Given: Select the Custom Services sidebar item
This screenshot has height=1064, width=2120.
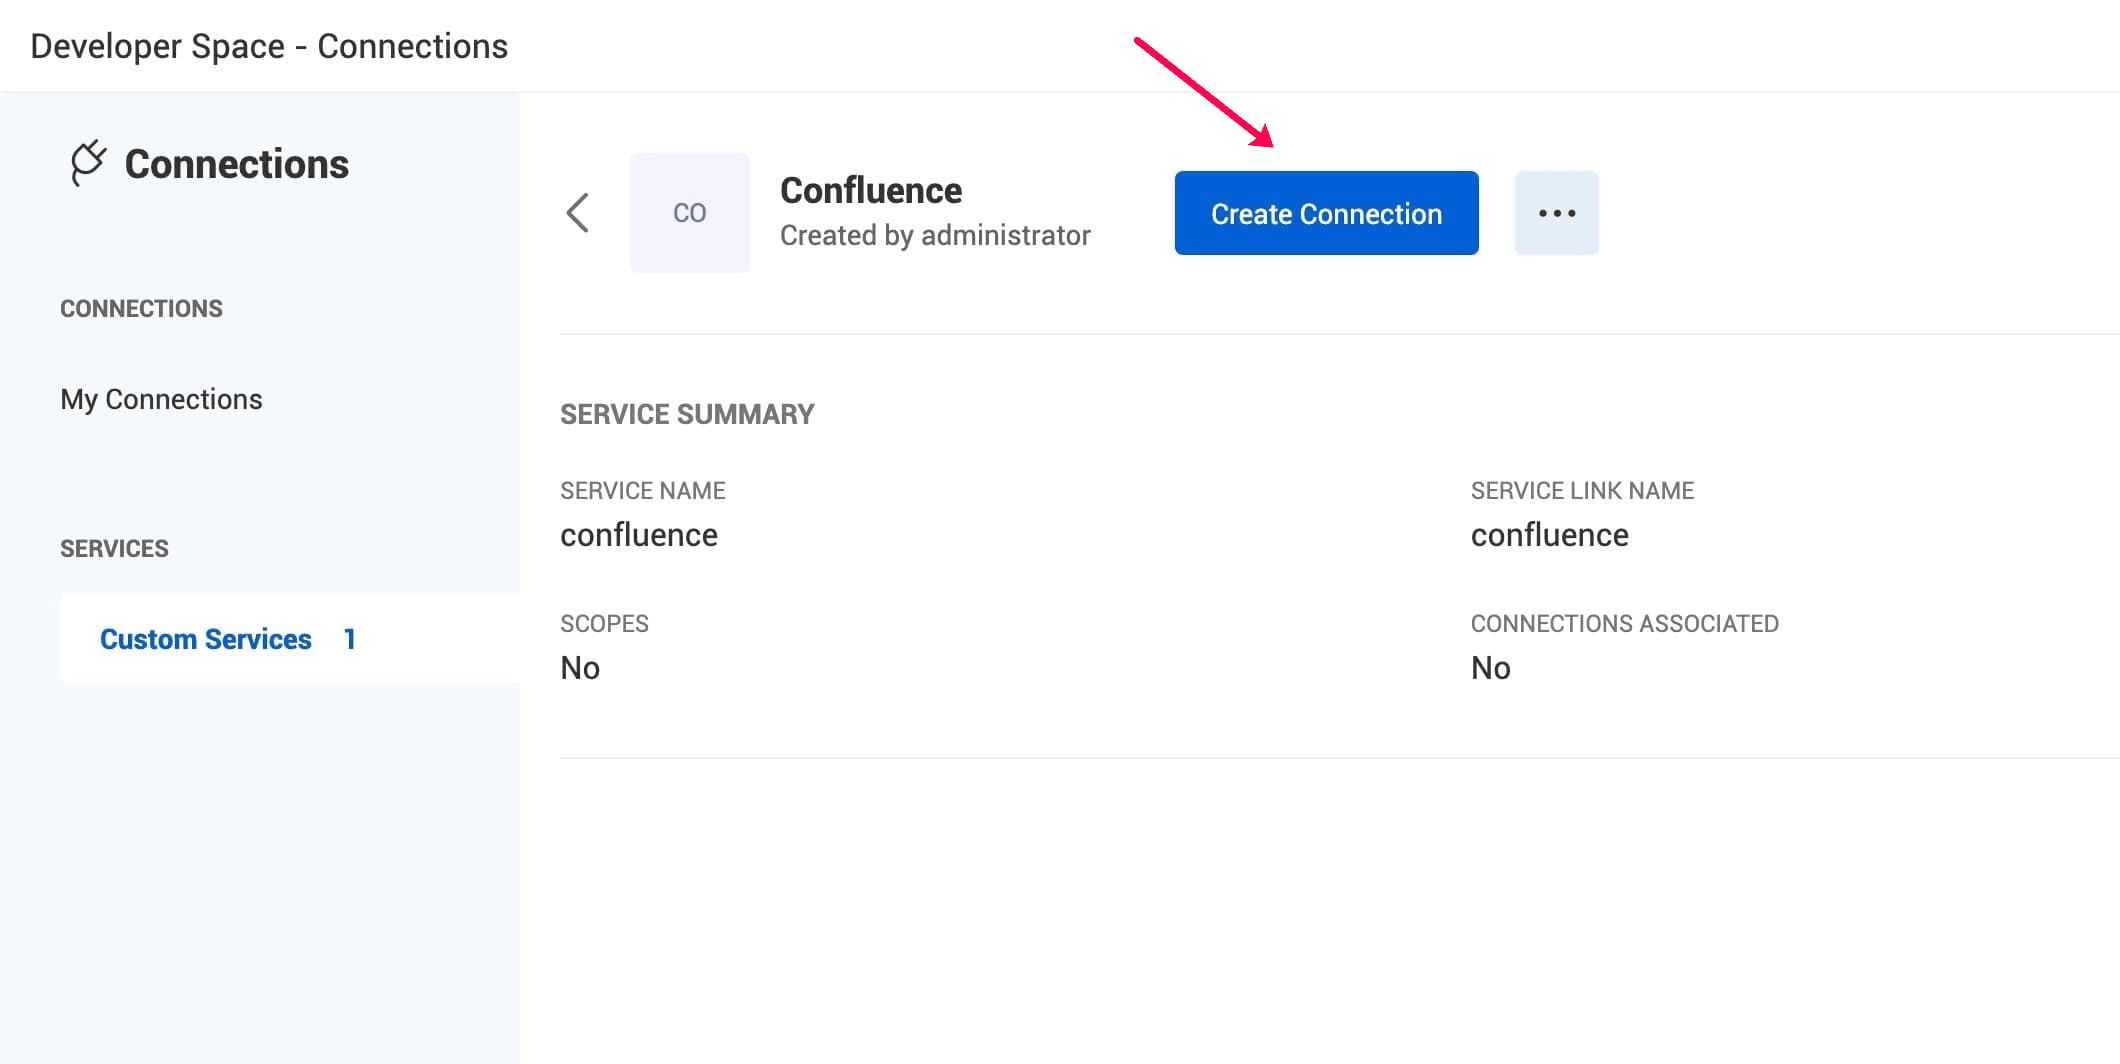Looking at the screenshot, I should 206,639.
